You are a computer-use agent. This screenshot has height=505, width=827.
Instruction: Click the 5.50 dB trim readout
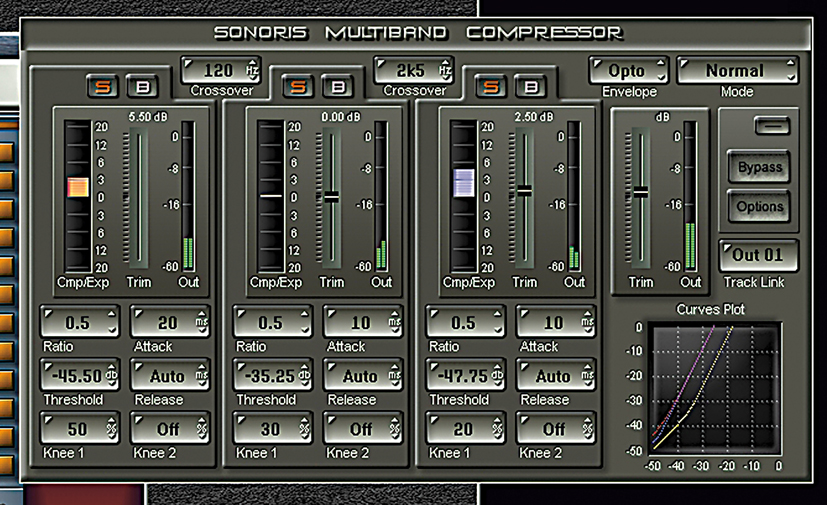coord(148,117)
